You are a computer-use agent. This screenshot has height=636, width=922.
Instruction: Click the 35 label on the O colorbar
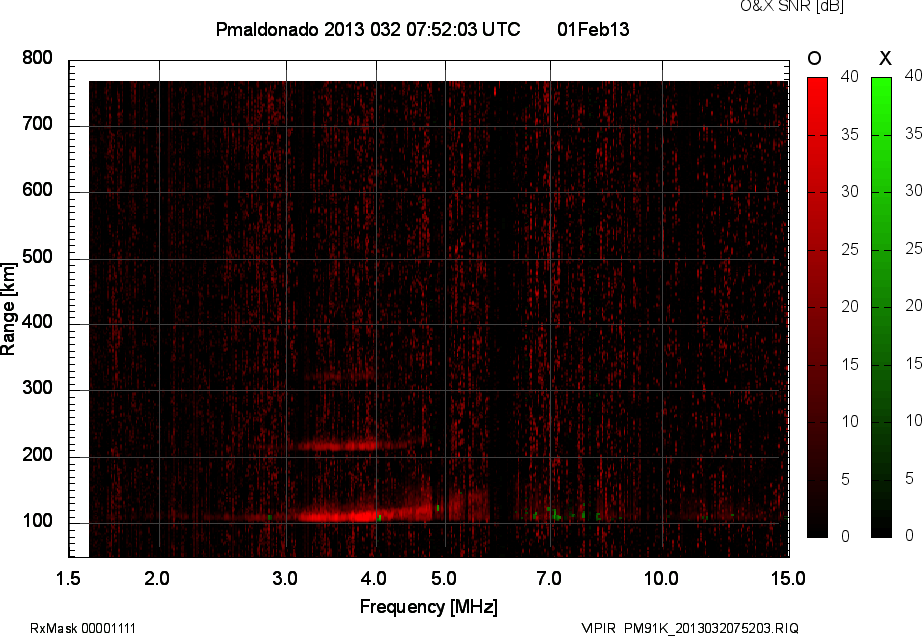point(850,135)
